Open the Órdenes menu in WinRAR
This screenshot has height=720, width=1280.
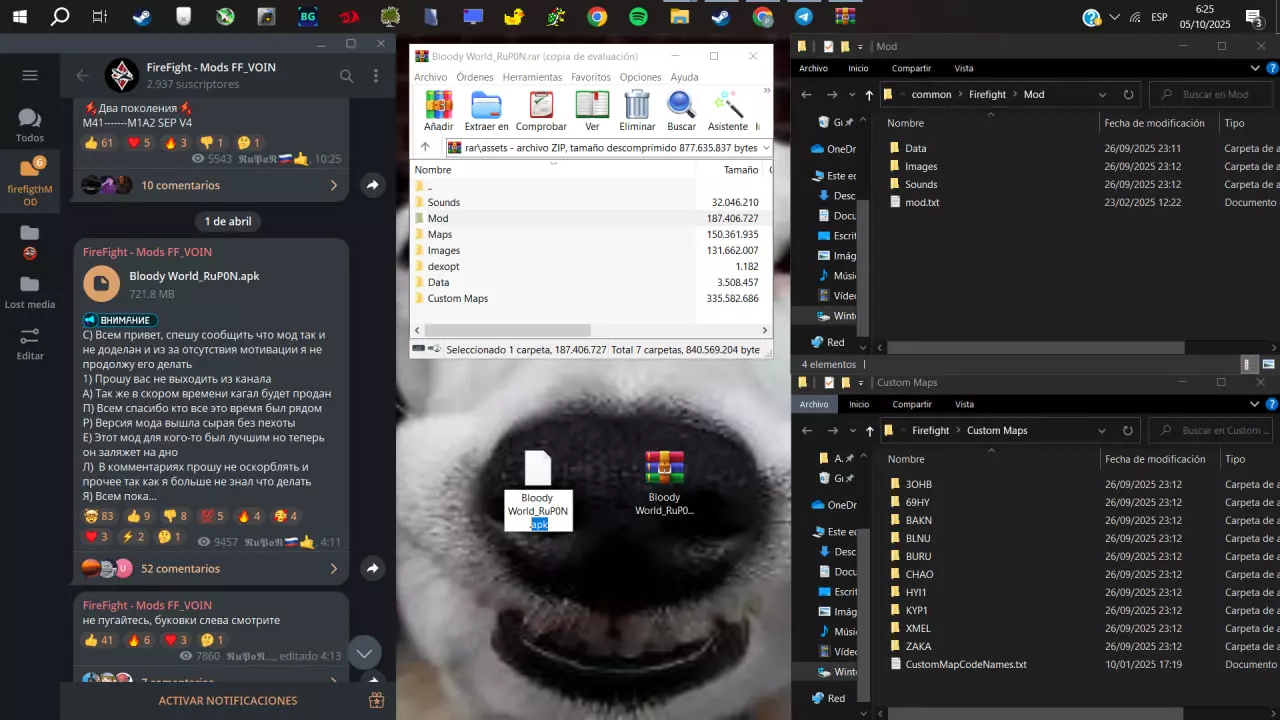pos(474,77)
